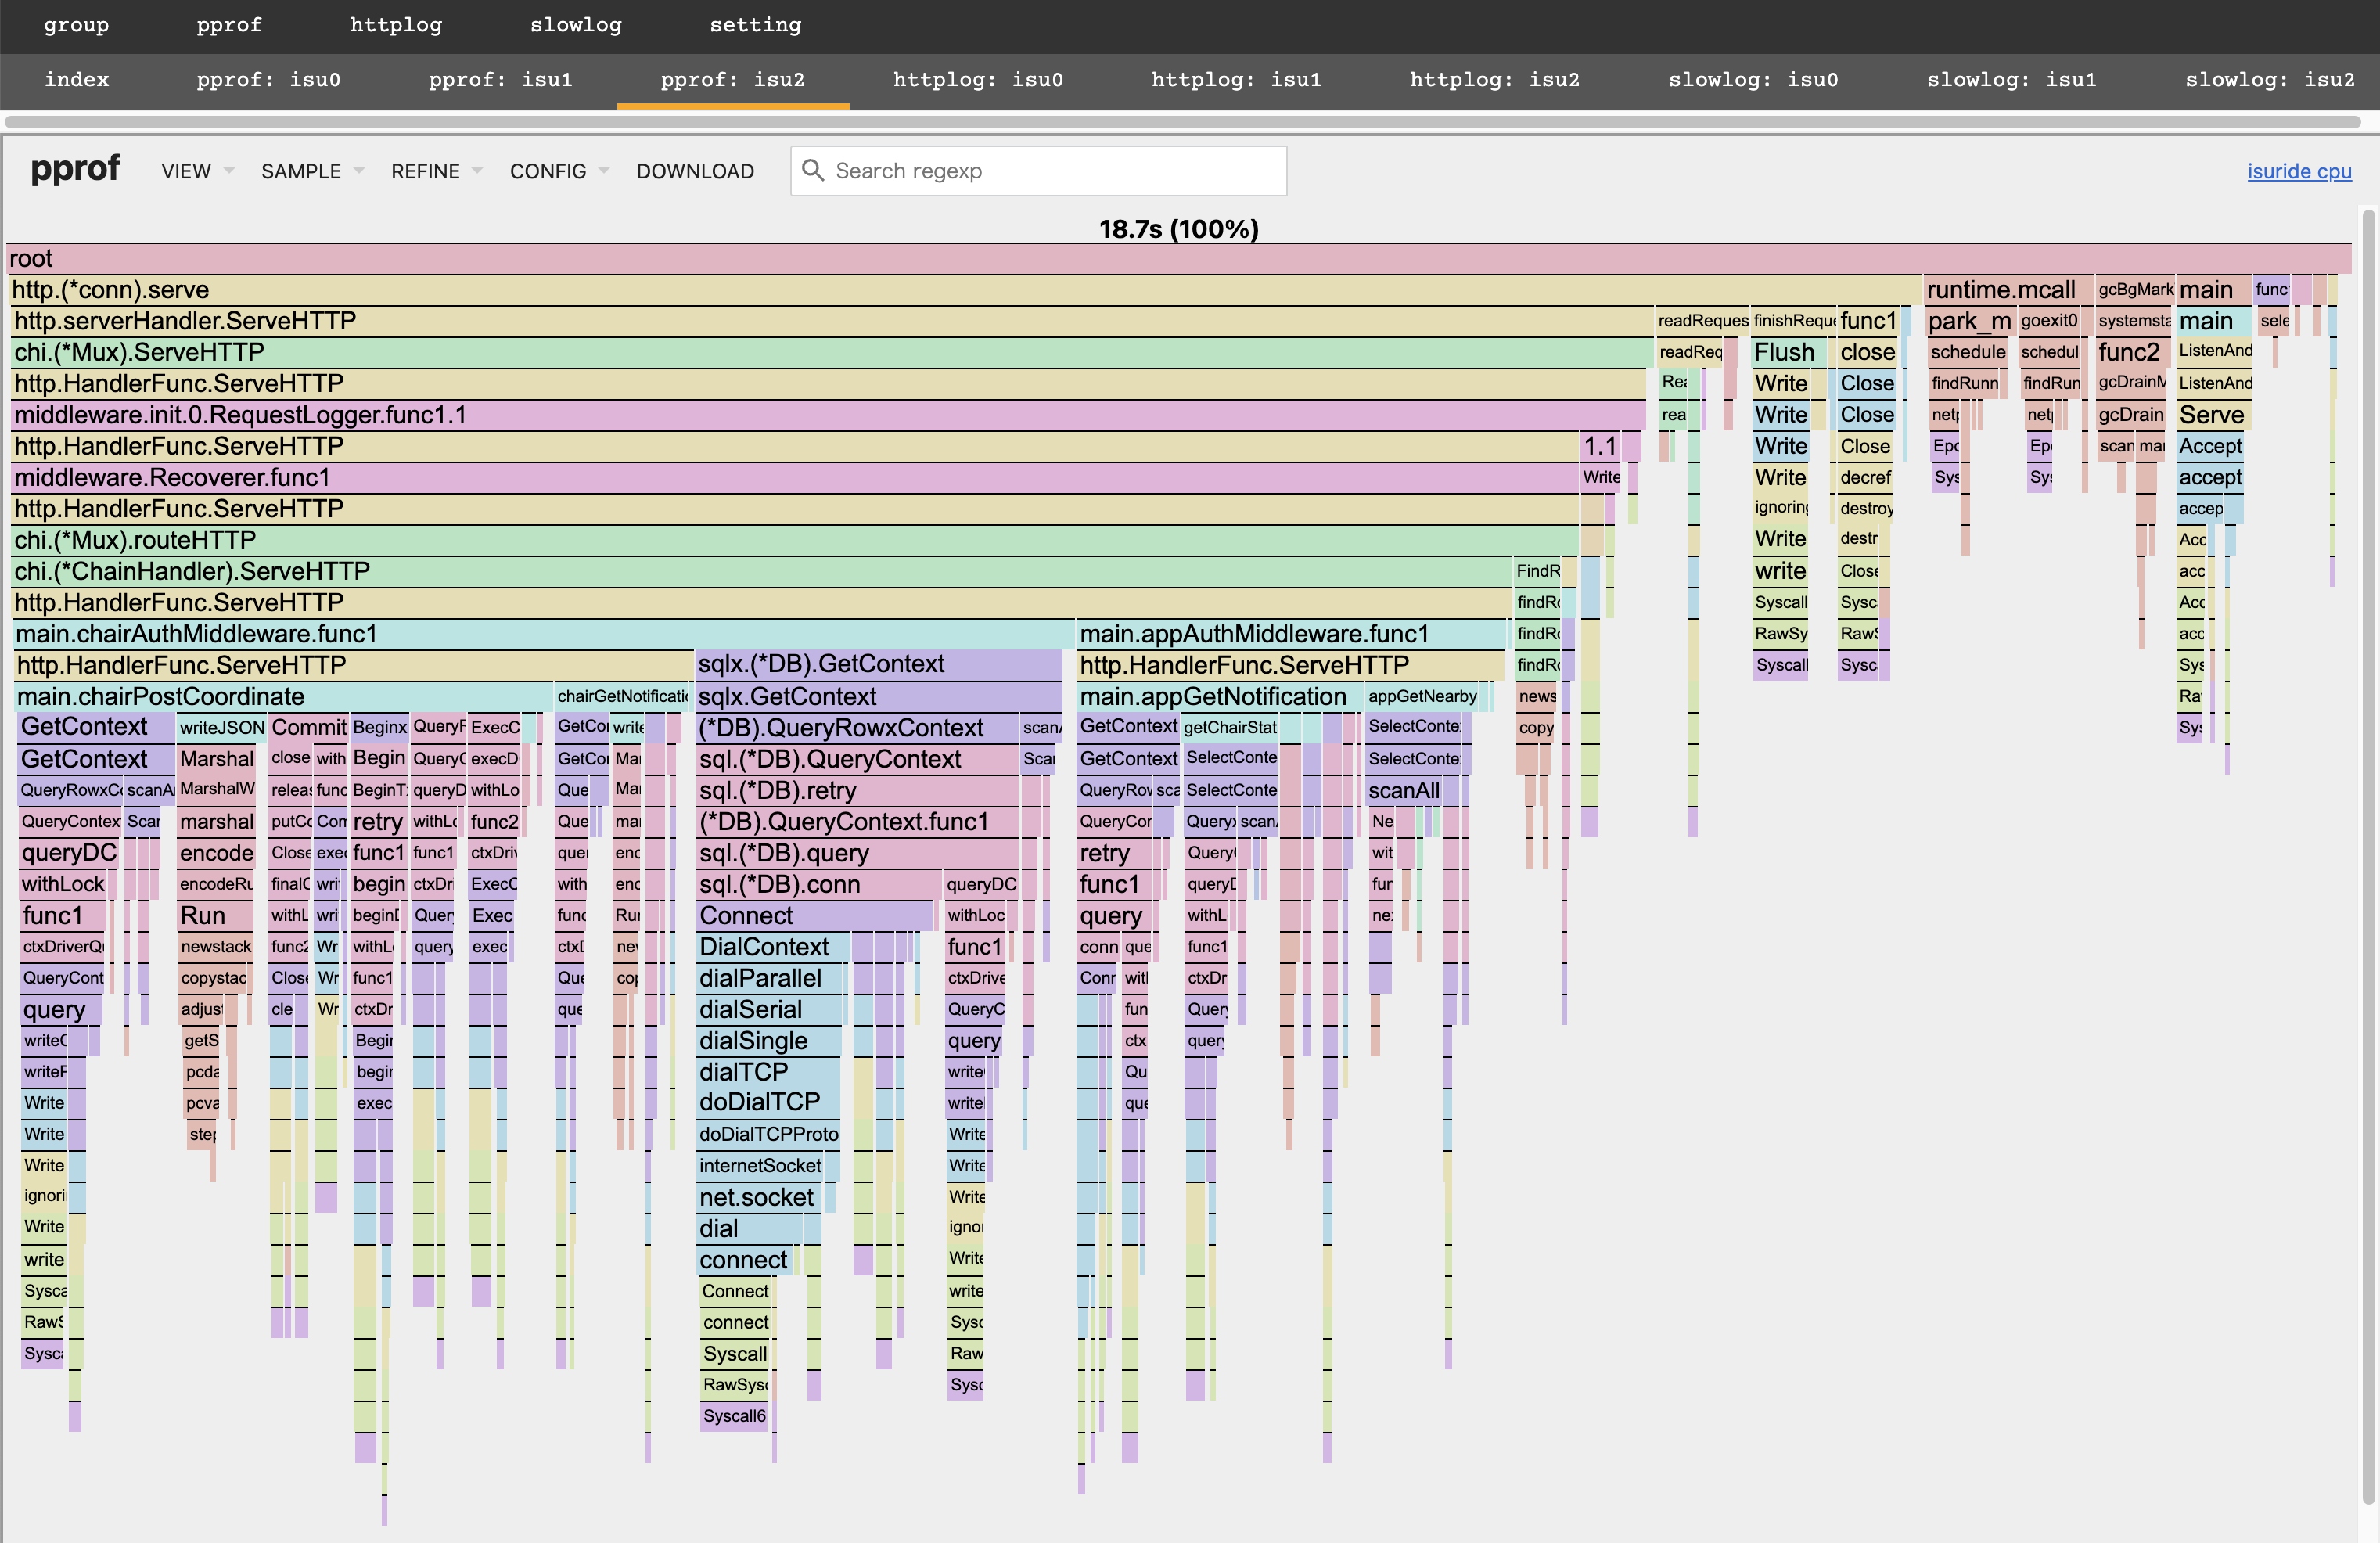Screen dimensions: 2380x1543
Task: Open the VIEW dropdown menu
Action: click(198, 171)
